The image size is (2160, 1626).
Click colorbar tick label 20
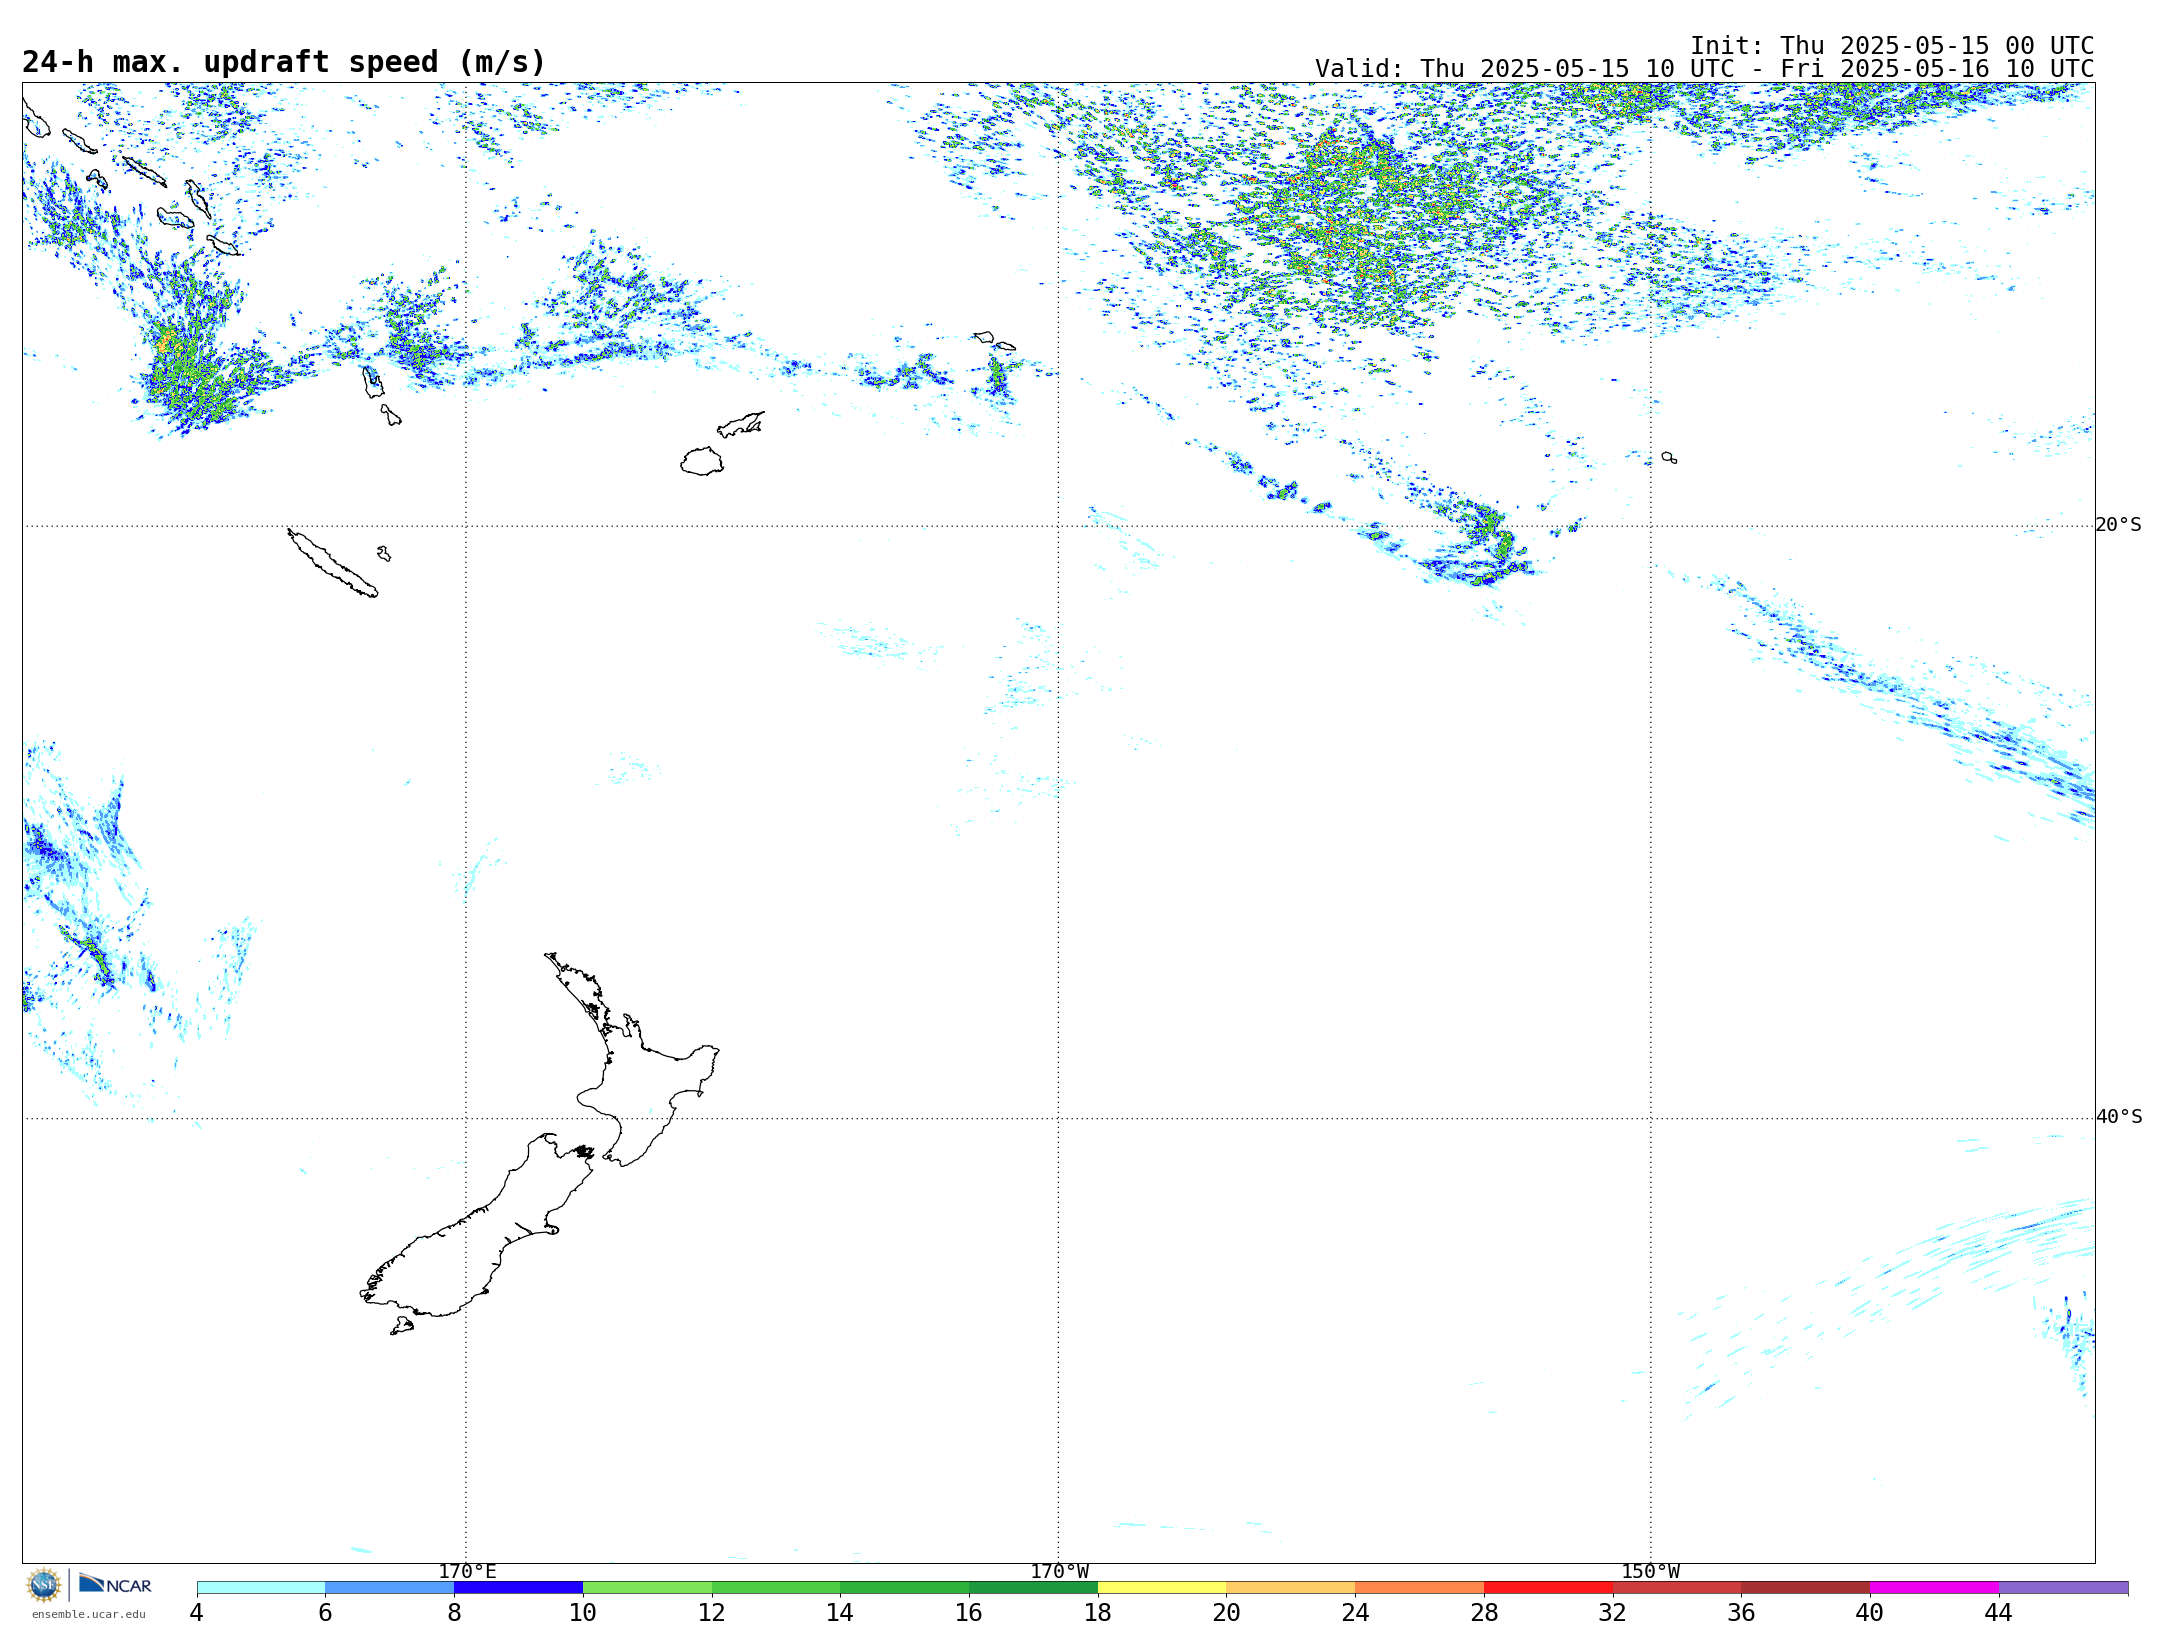tap(1227, 1612)
